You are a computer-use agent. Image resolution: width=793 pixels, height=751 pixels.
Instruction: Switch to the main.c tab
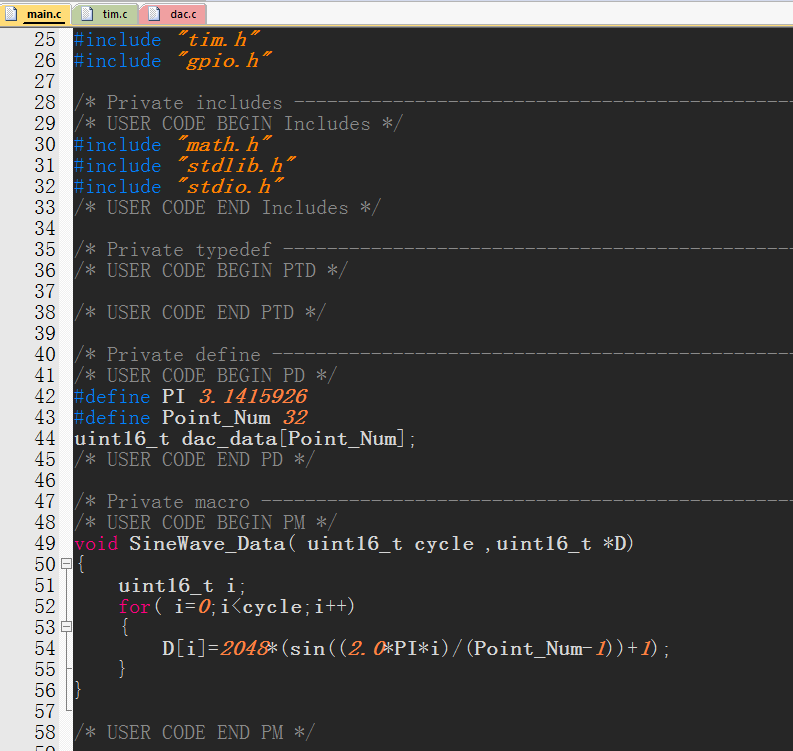point(35,14)
